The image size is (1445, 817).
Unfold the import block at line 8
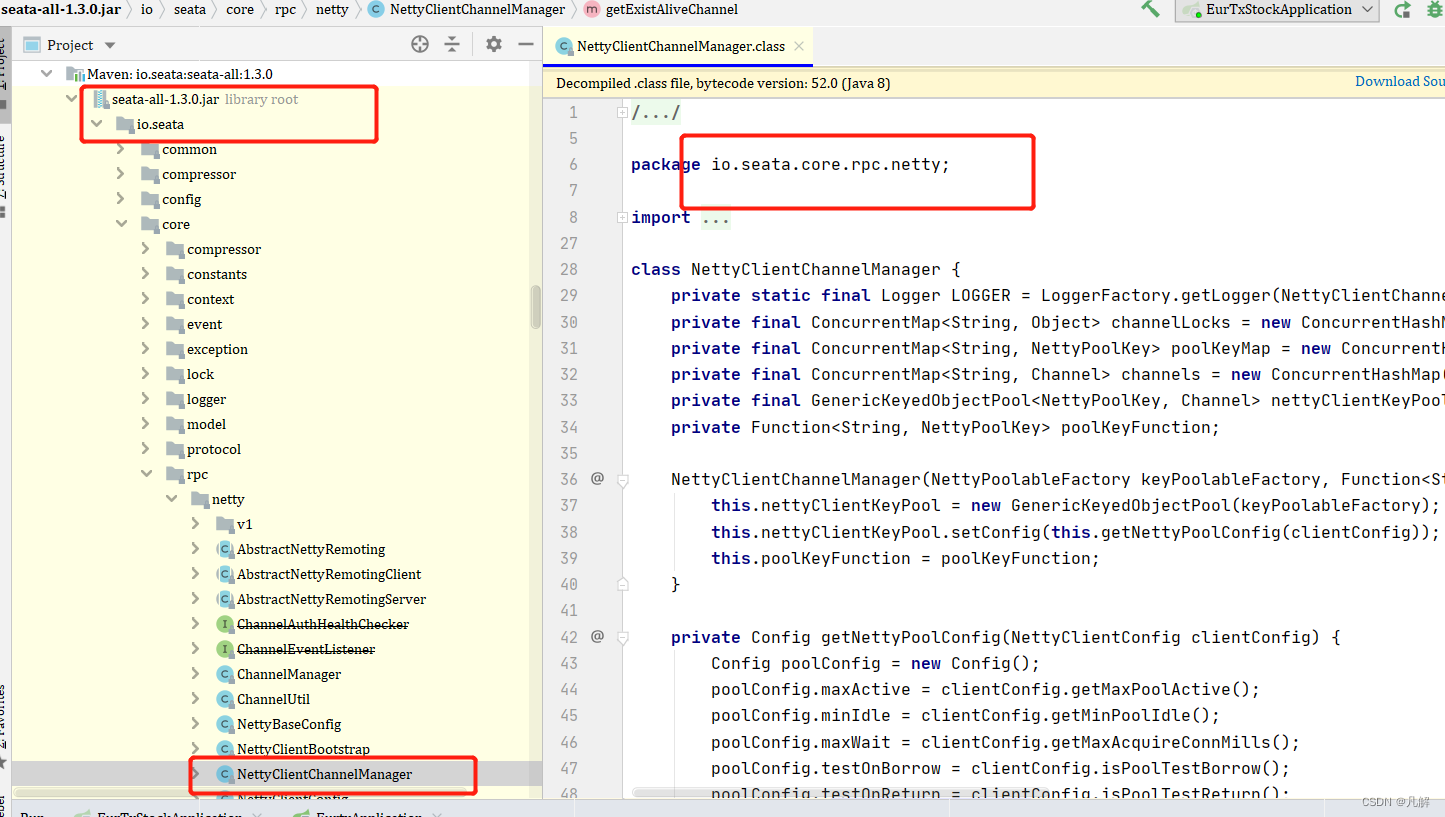(x=622, y=217)
